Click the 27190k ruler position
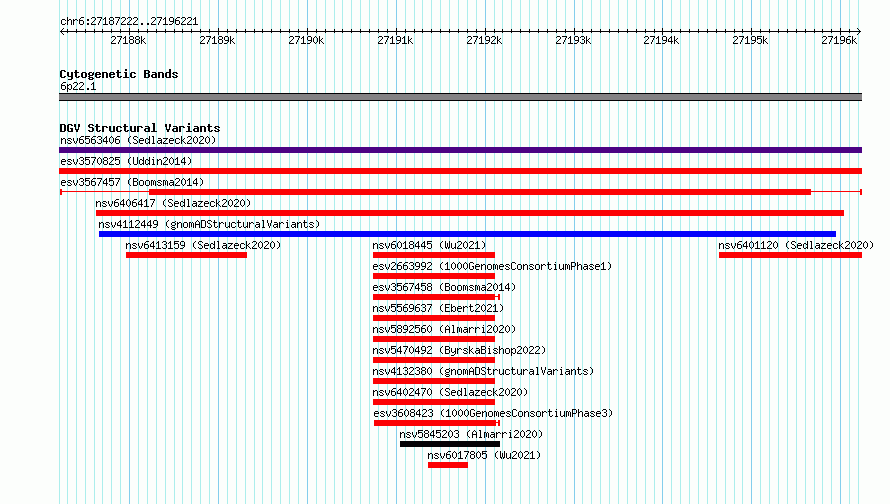This screenshot has height=504, width=890. (x=307, y=40)
